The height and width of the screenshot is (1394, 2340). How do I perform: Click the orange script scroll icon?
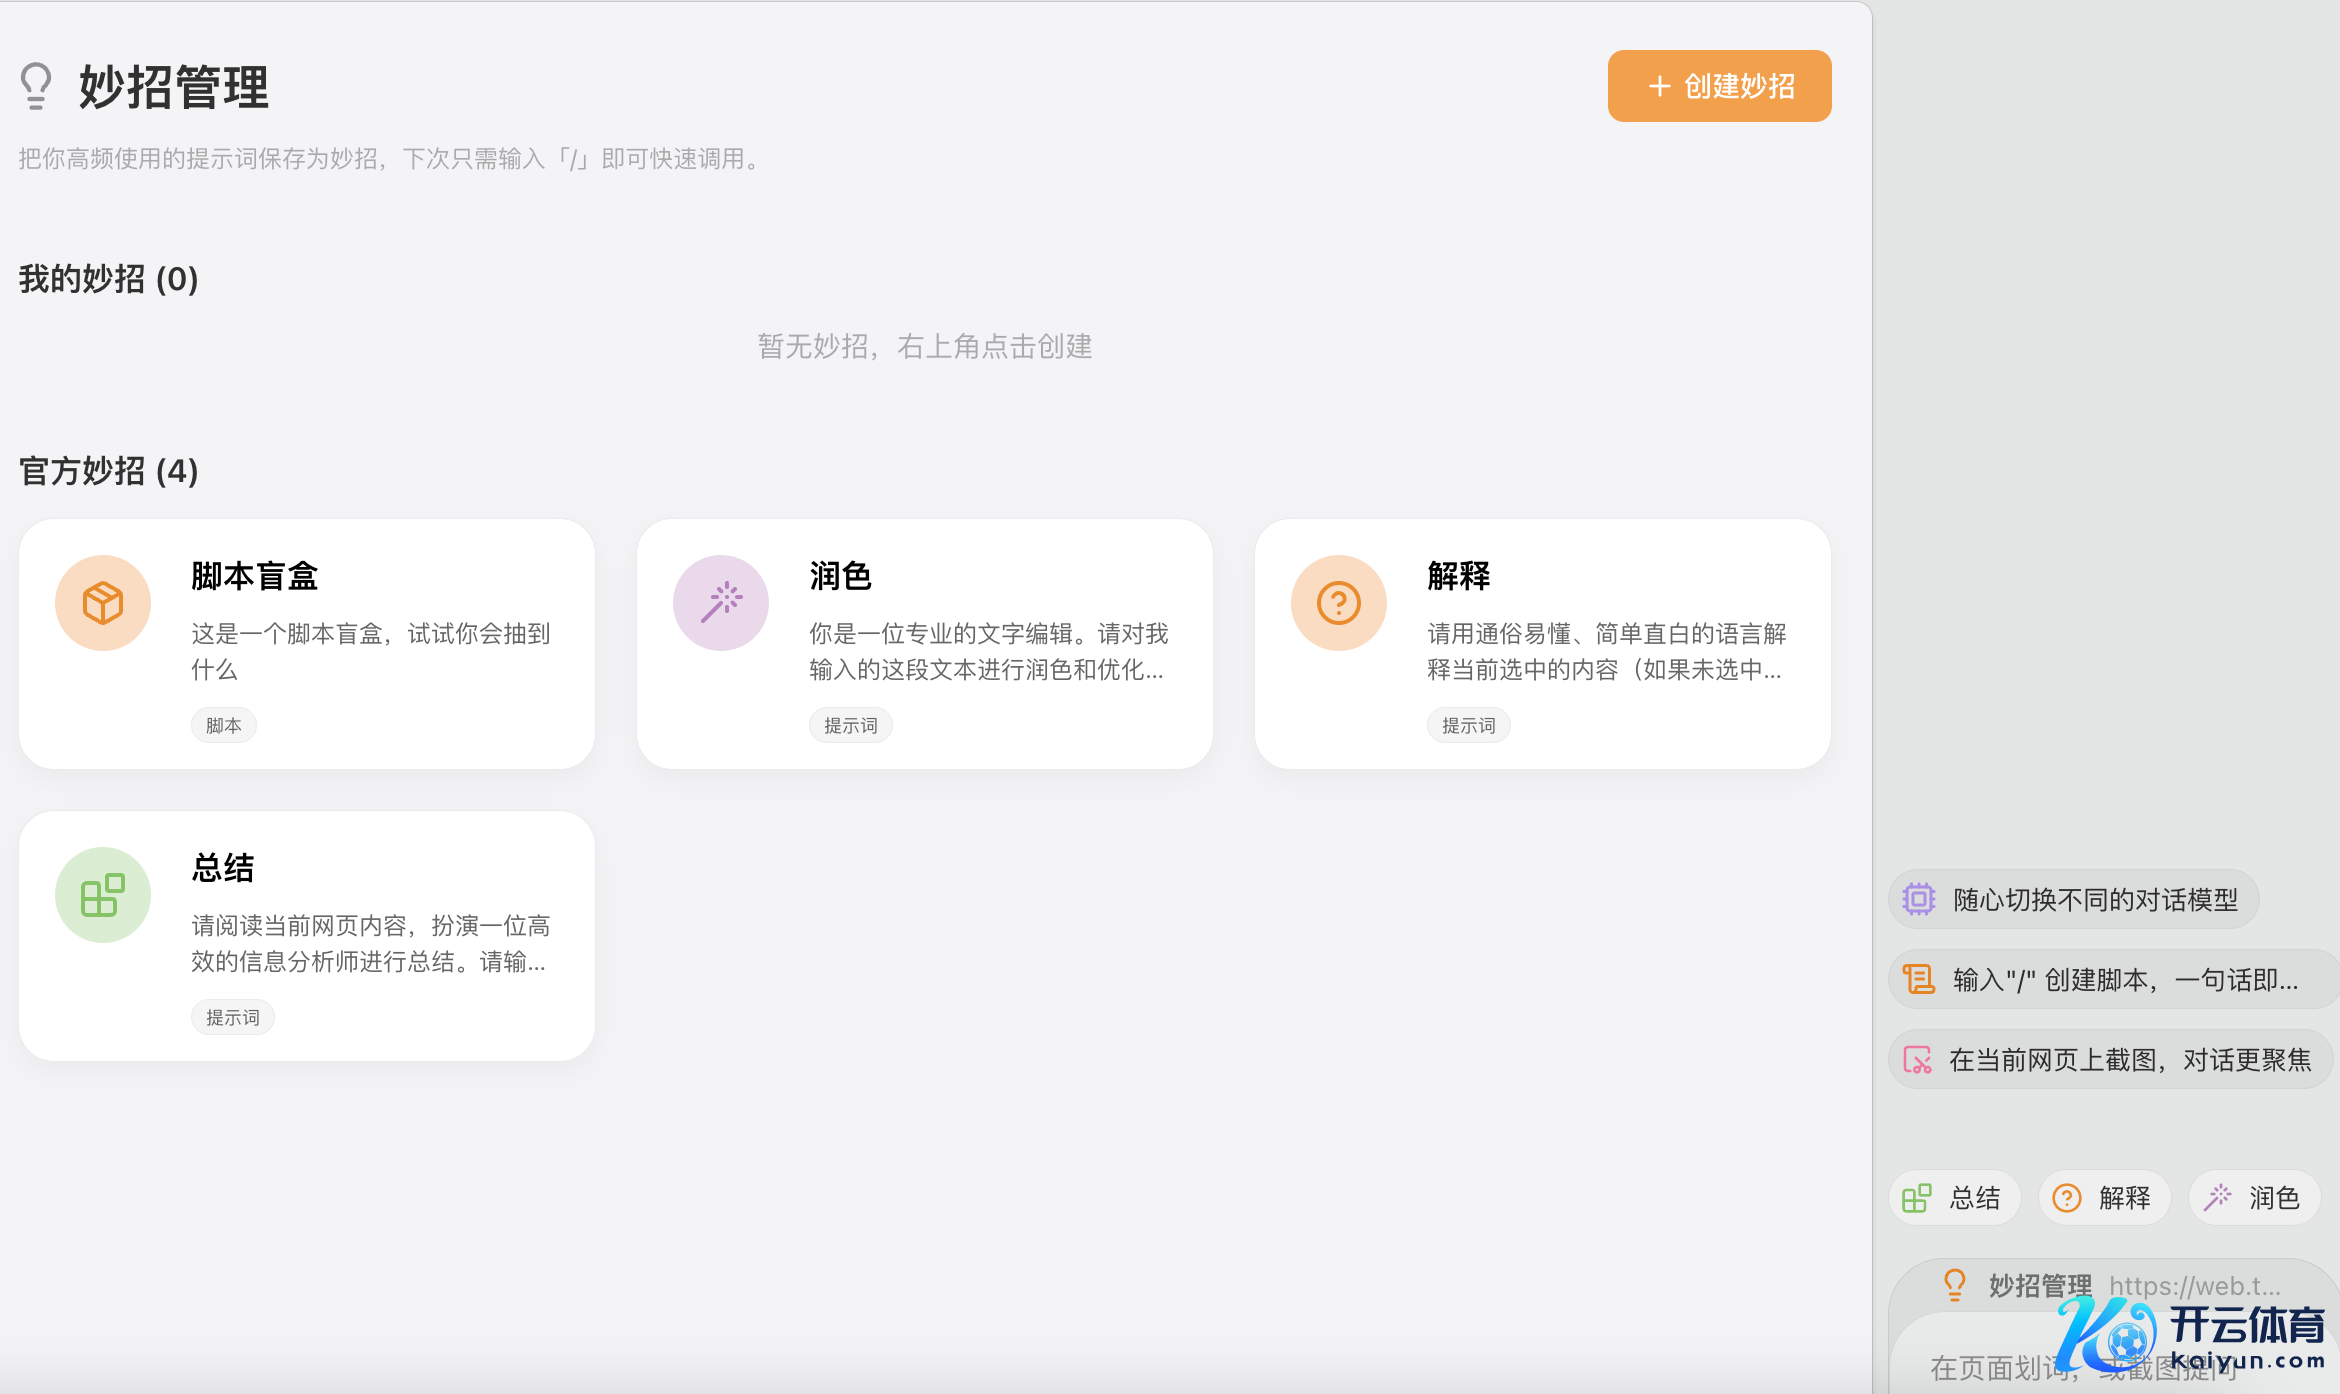click(1918, 979)
